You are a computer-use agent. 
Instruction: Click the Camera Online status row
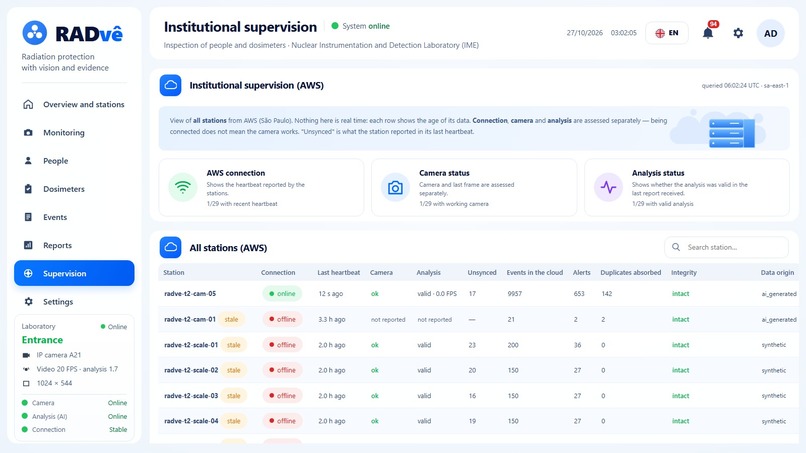pyautogui.click(x=74, y=403)
